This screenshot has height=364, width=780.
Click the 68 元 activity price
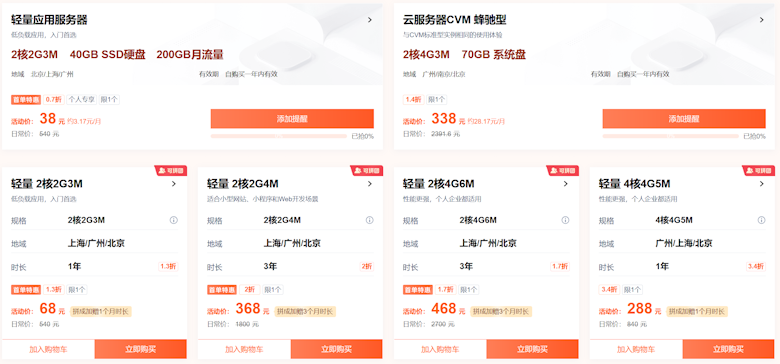click(52, 309)
